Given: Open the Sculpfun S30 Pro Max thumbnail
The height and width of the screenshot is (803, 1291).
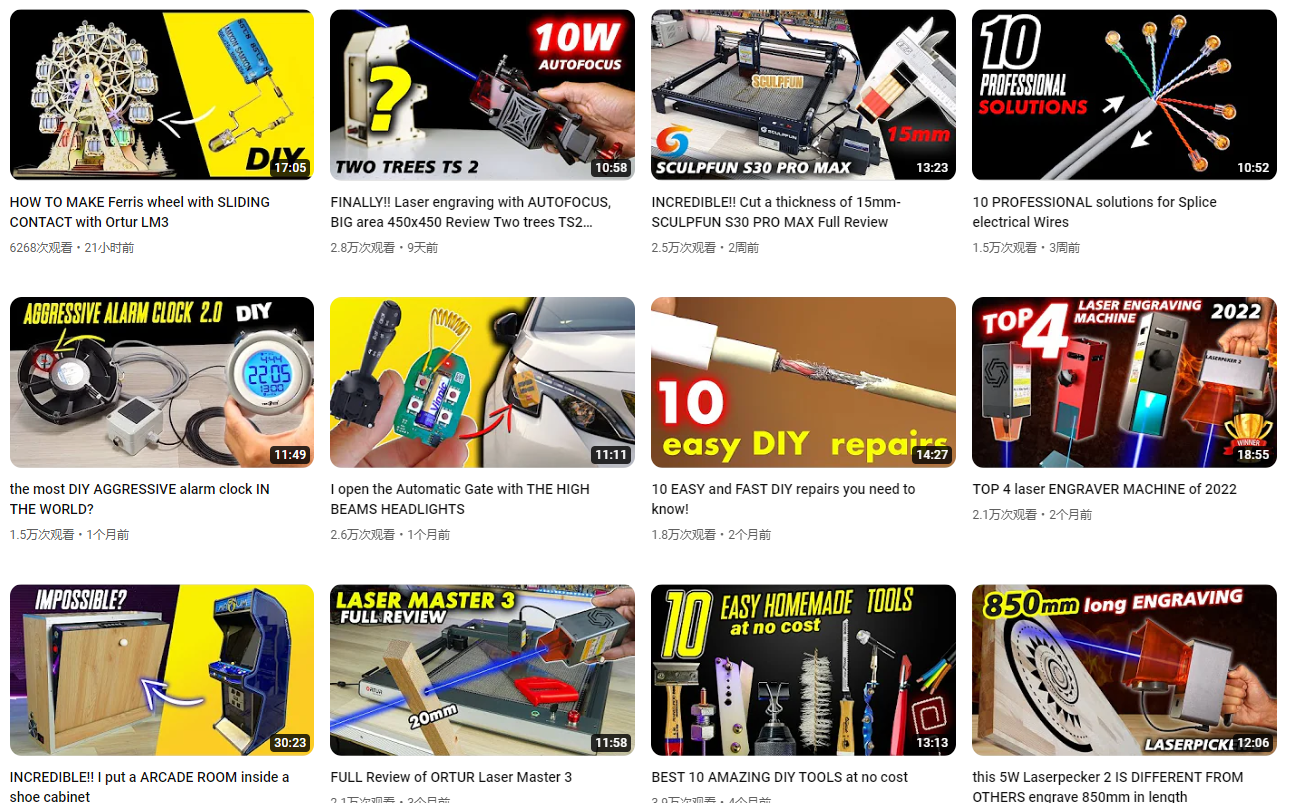Looking at the screenshot, I should coord(803,95).
